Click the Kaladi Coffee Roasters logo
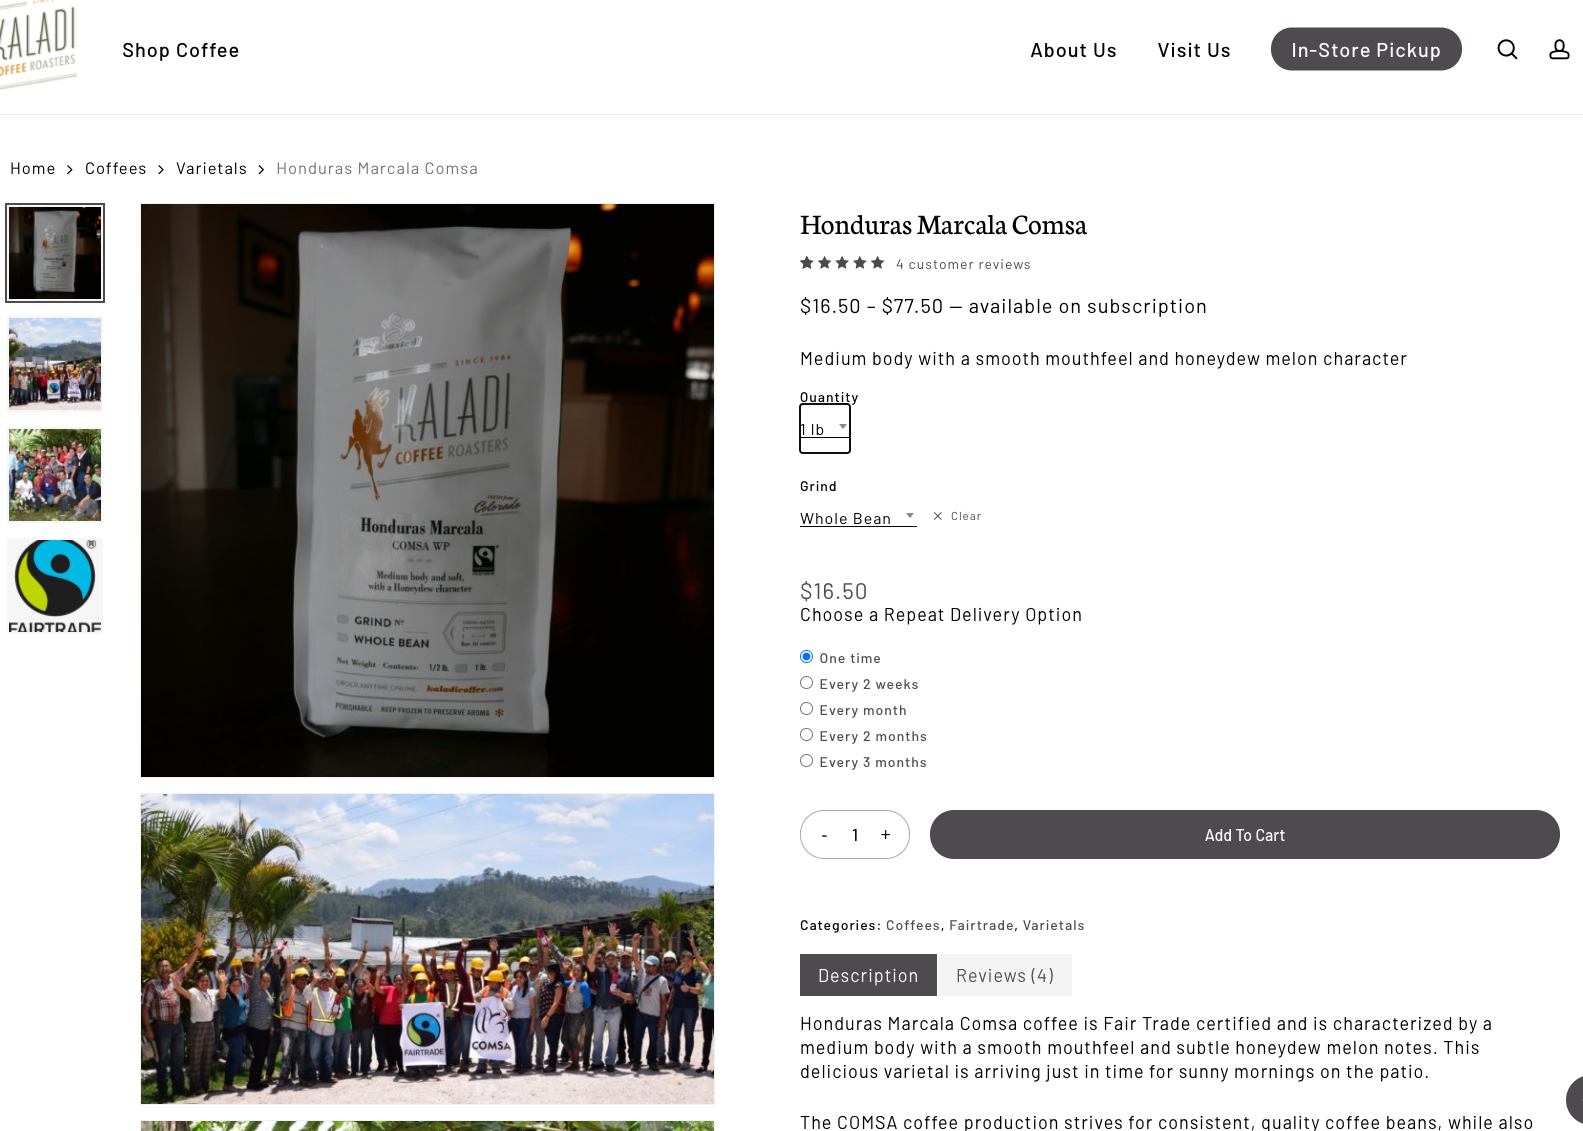 click(x=38, y=44)
